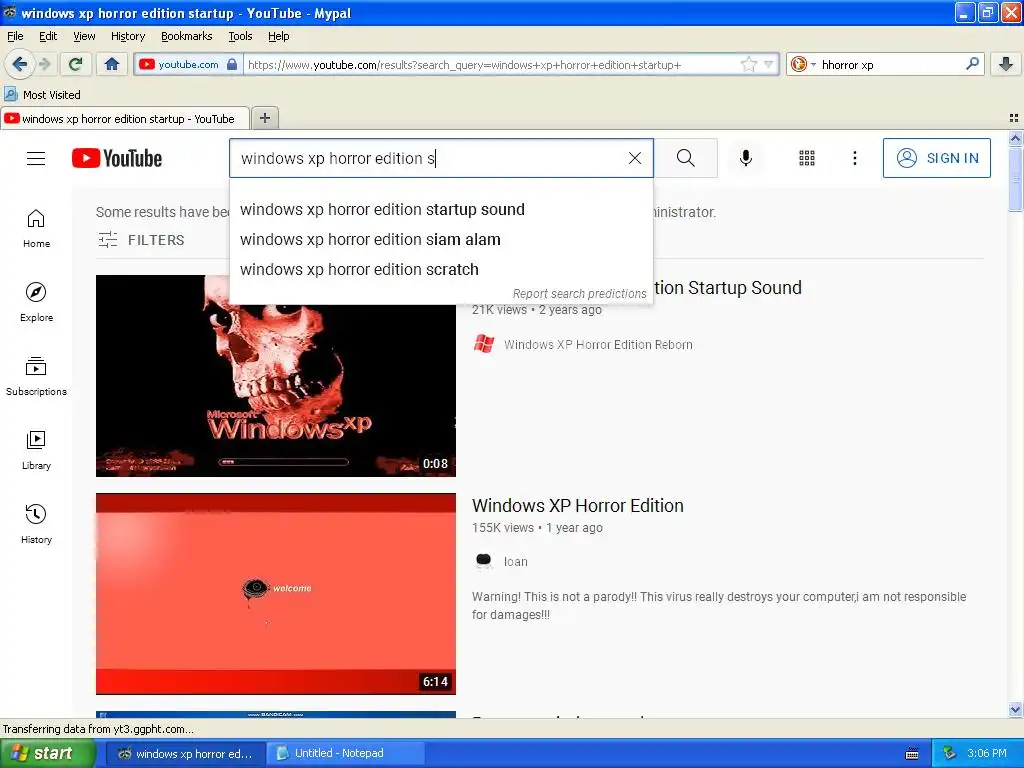
Task: Open History in the YouTube sidebar
Action: 36,524
